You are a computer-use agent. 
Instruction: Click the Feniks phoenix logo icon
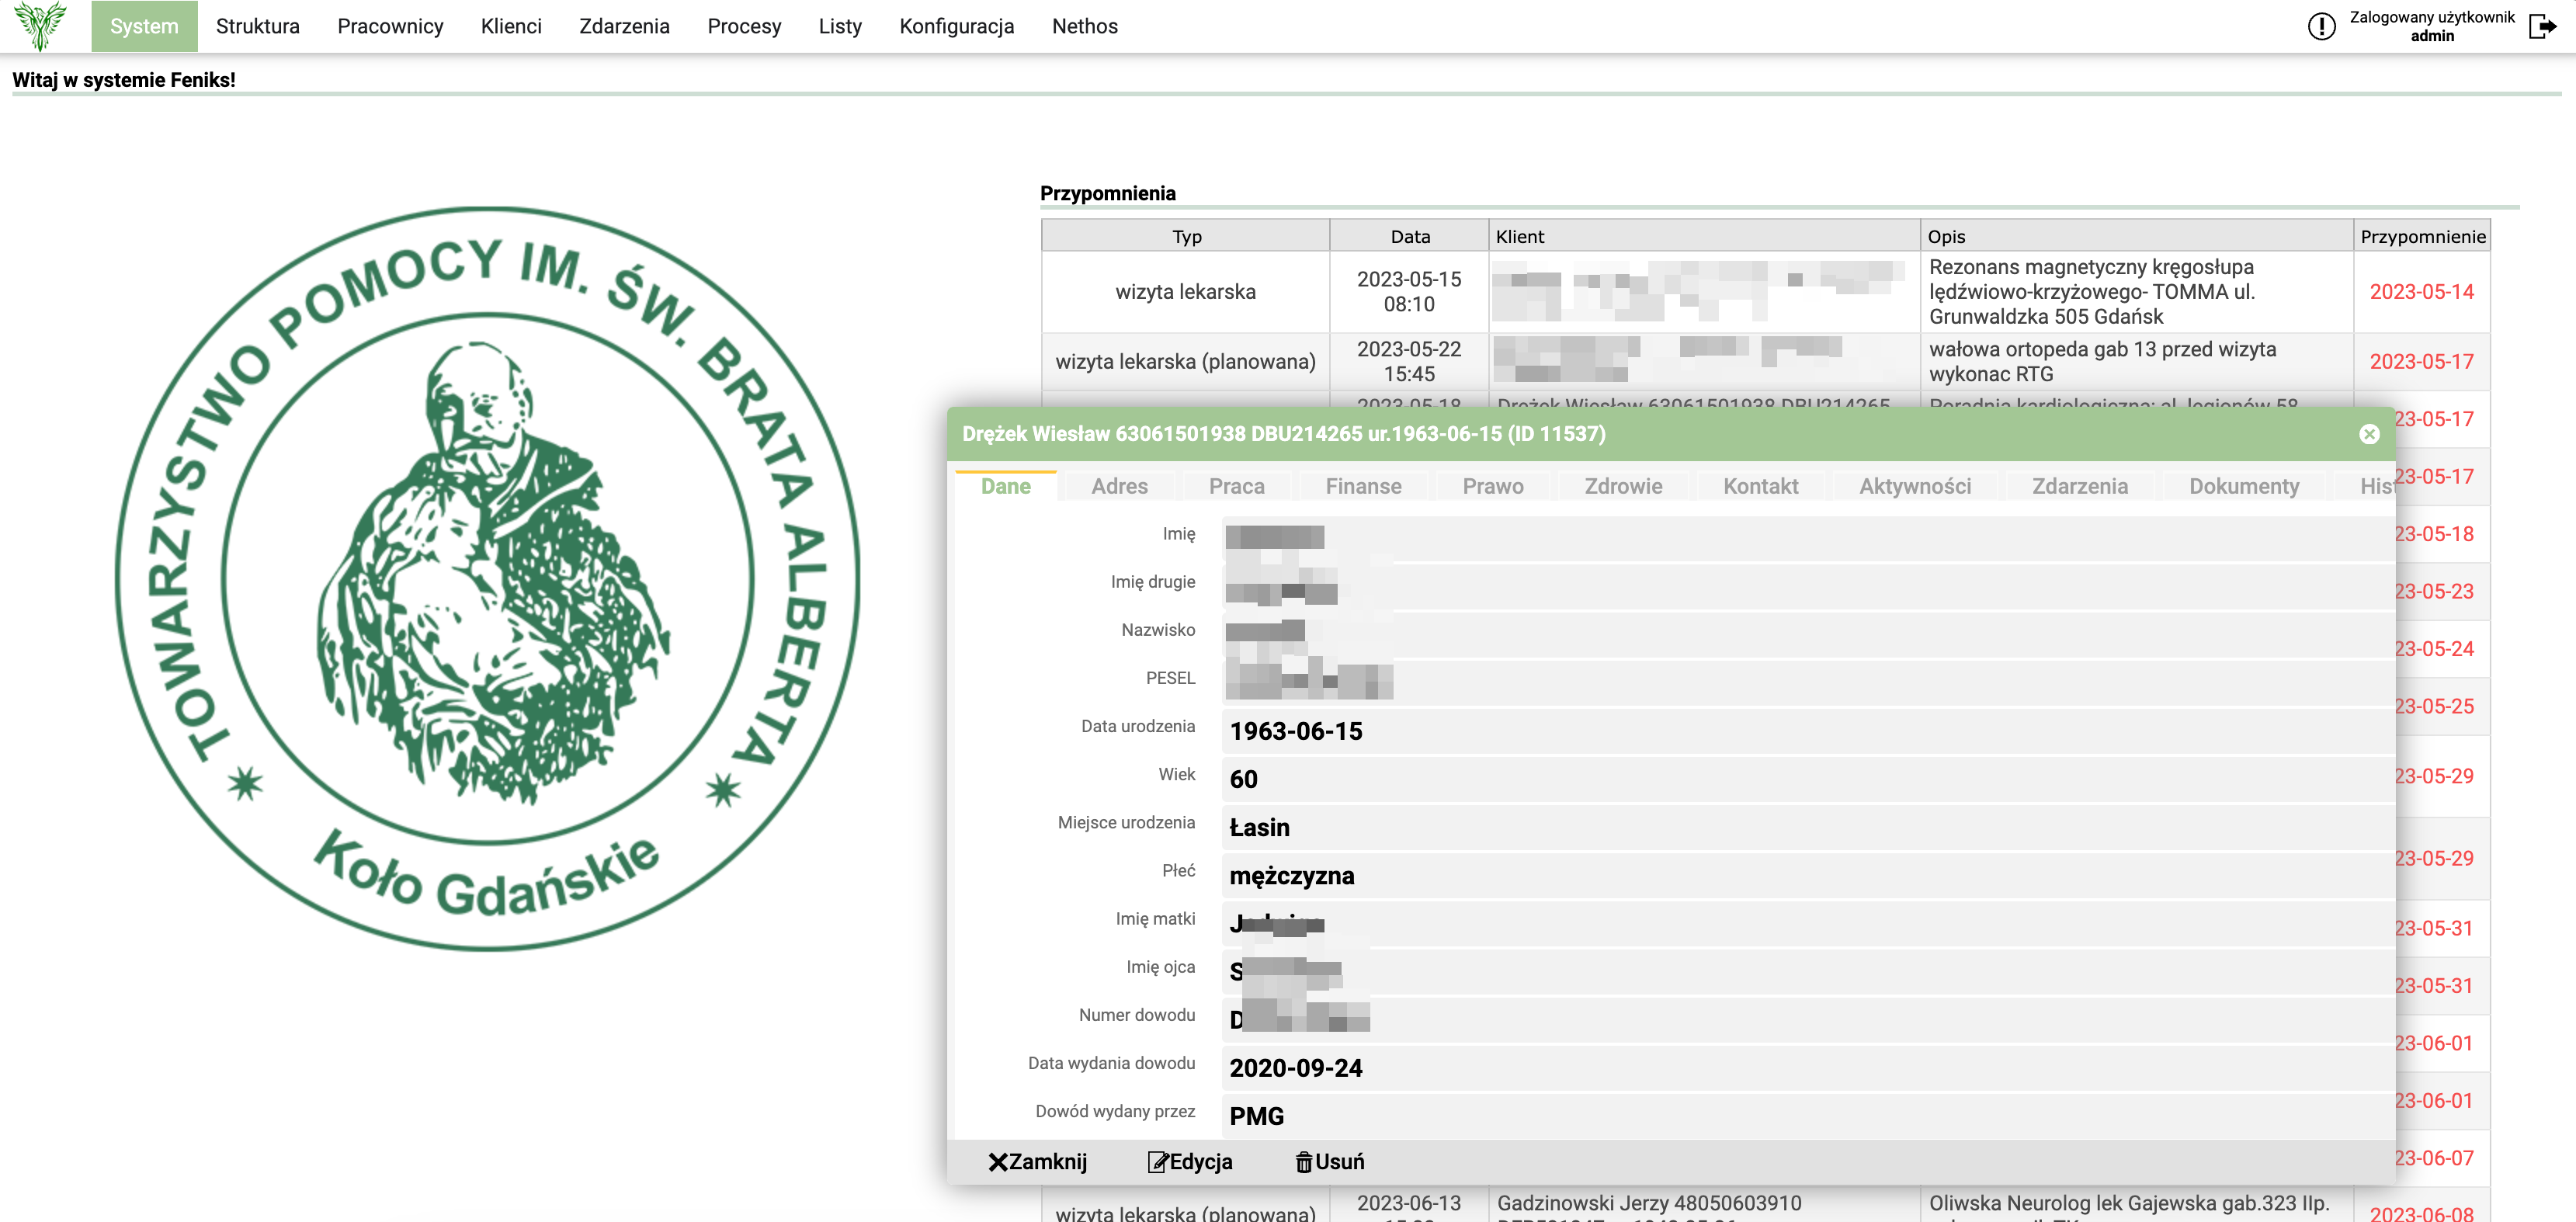click(x=40, y=25)
